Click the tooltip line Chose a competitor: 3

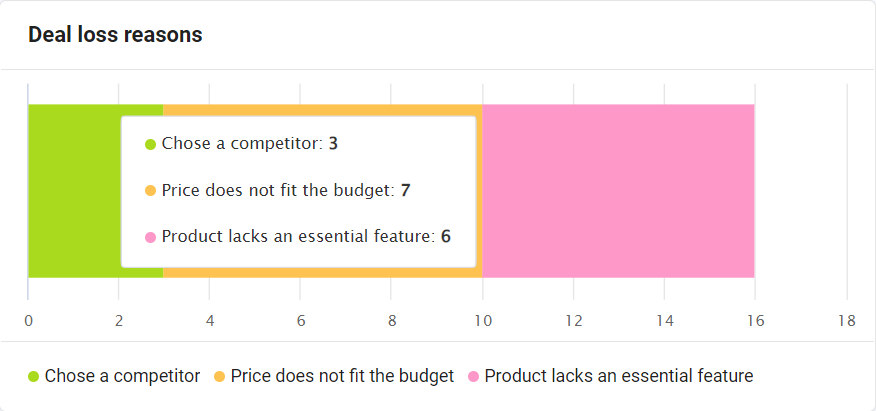coord(241,144)
